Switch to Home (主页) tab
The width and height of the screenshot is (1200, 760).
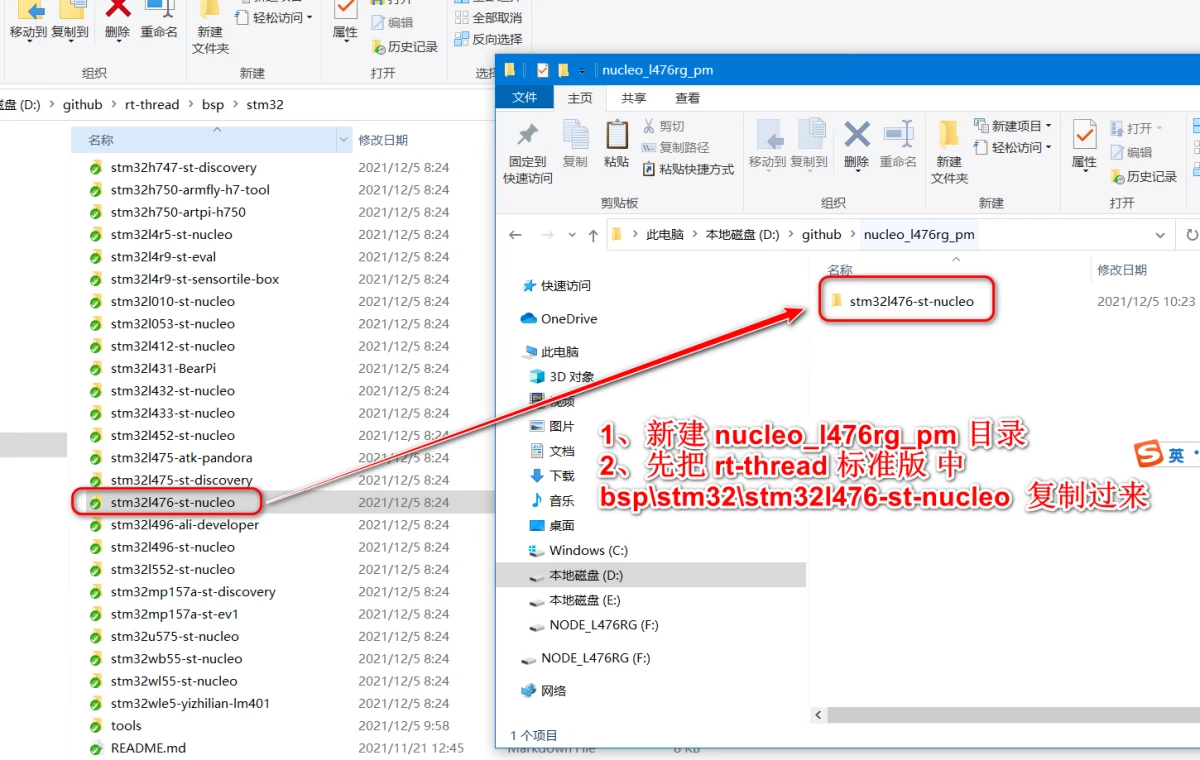tap(580, 98)
